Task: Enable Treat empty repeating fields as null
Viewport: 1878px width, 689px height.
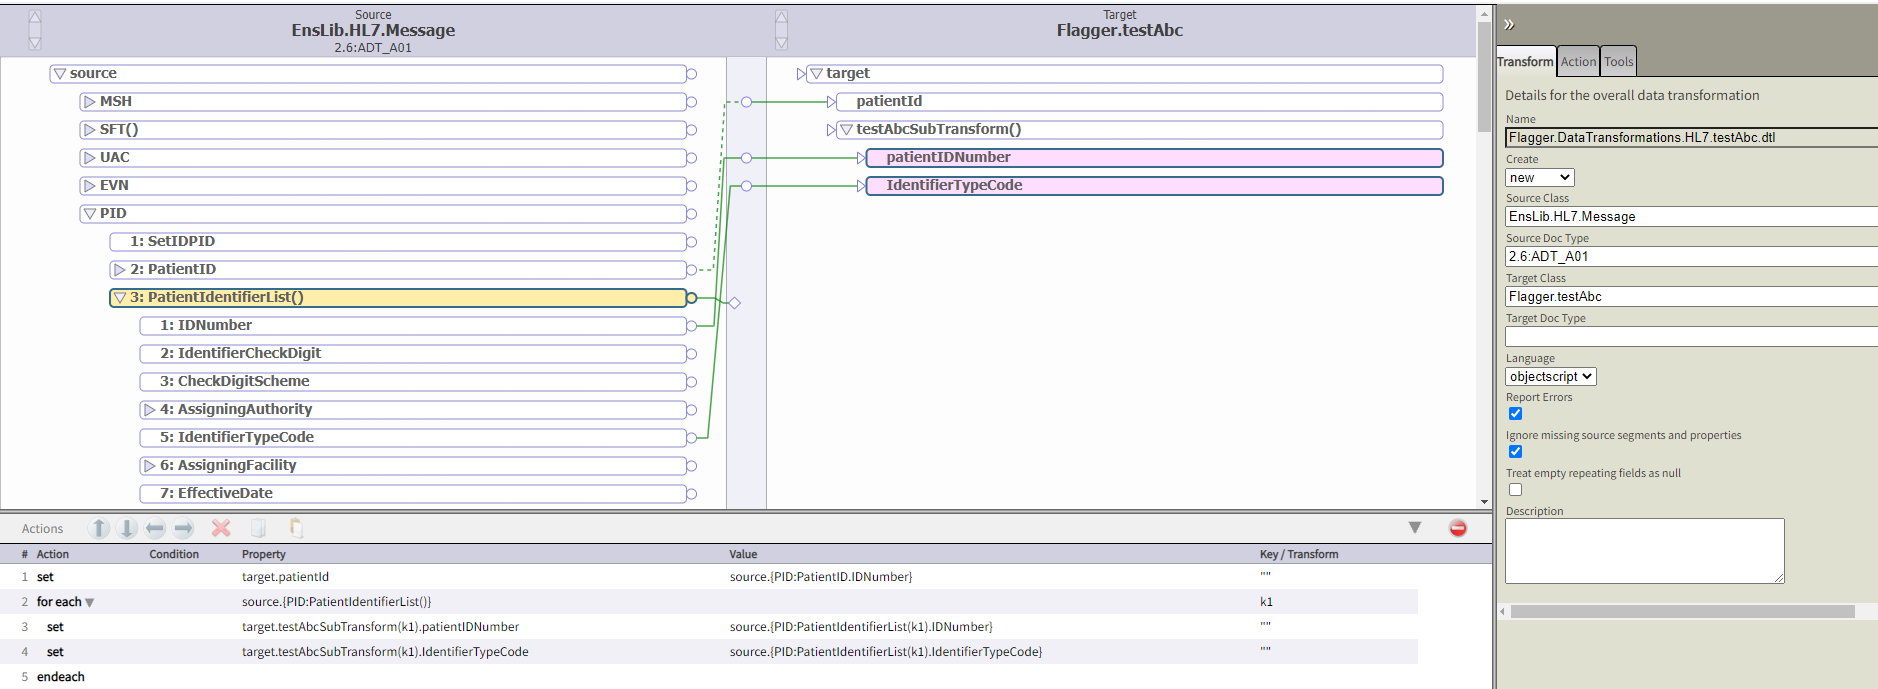Action: (1515, 490)
